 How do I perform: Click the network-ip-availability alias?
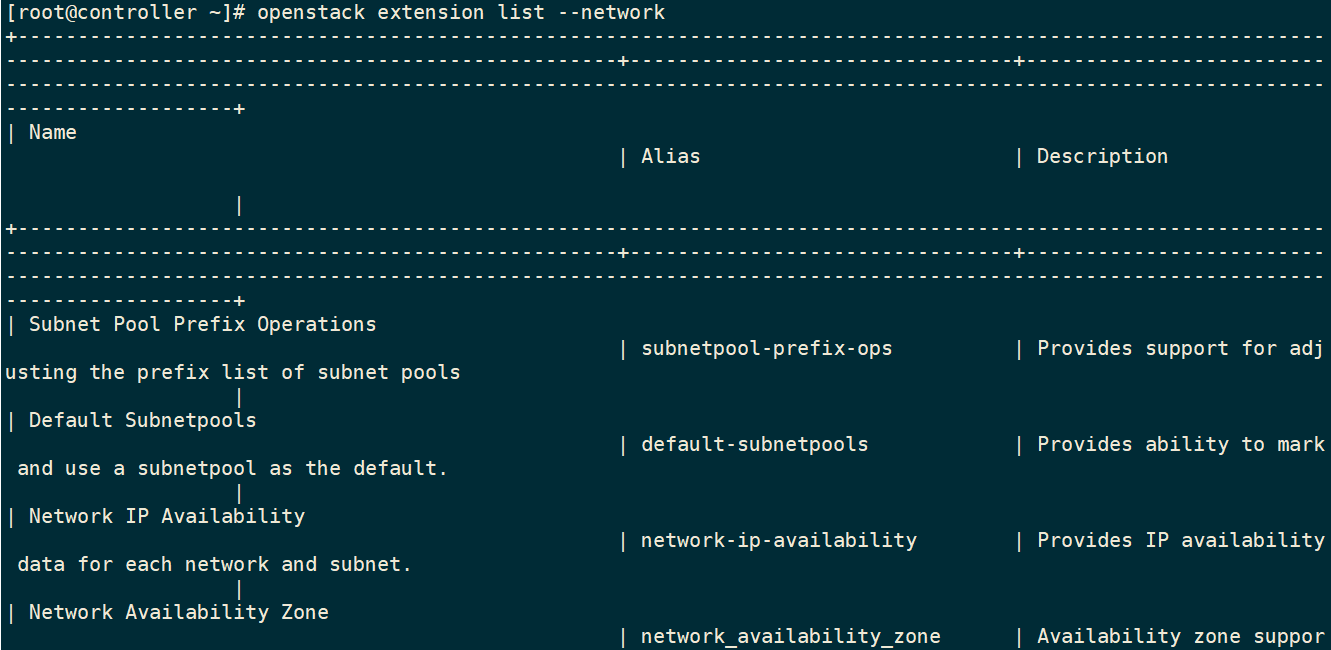[779, 540]
